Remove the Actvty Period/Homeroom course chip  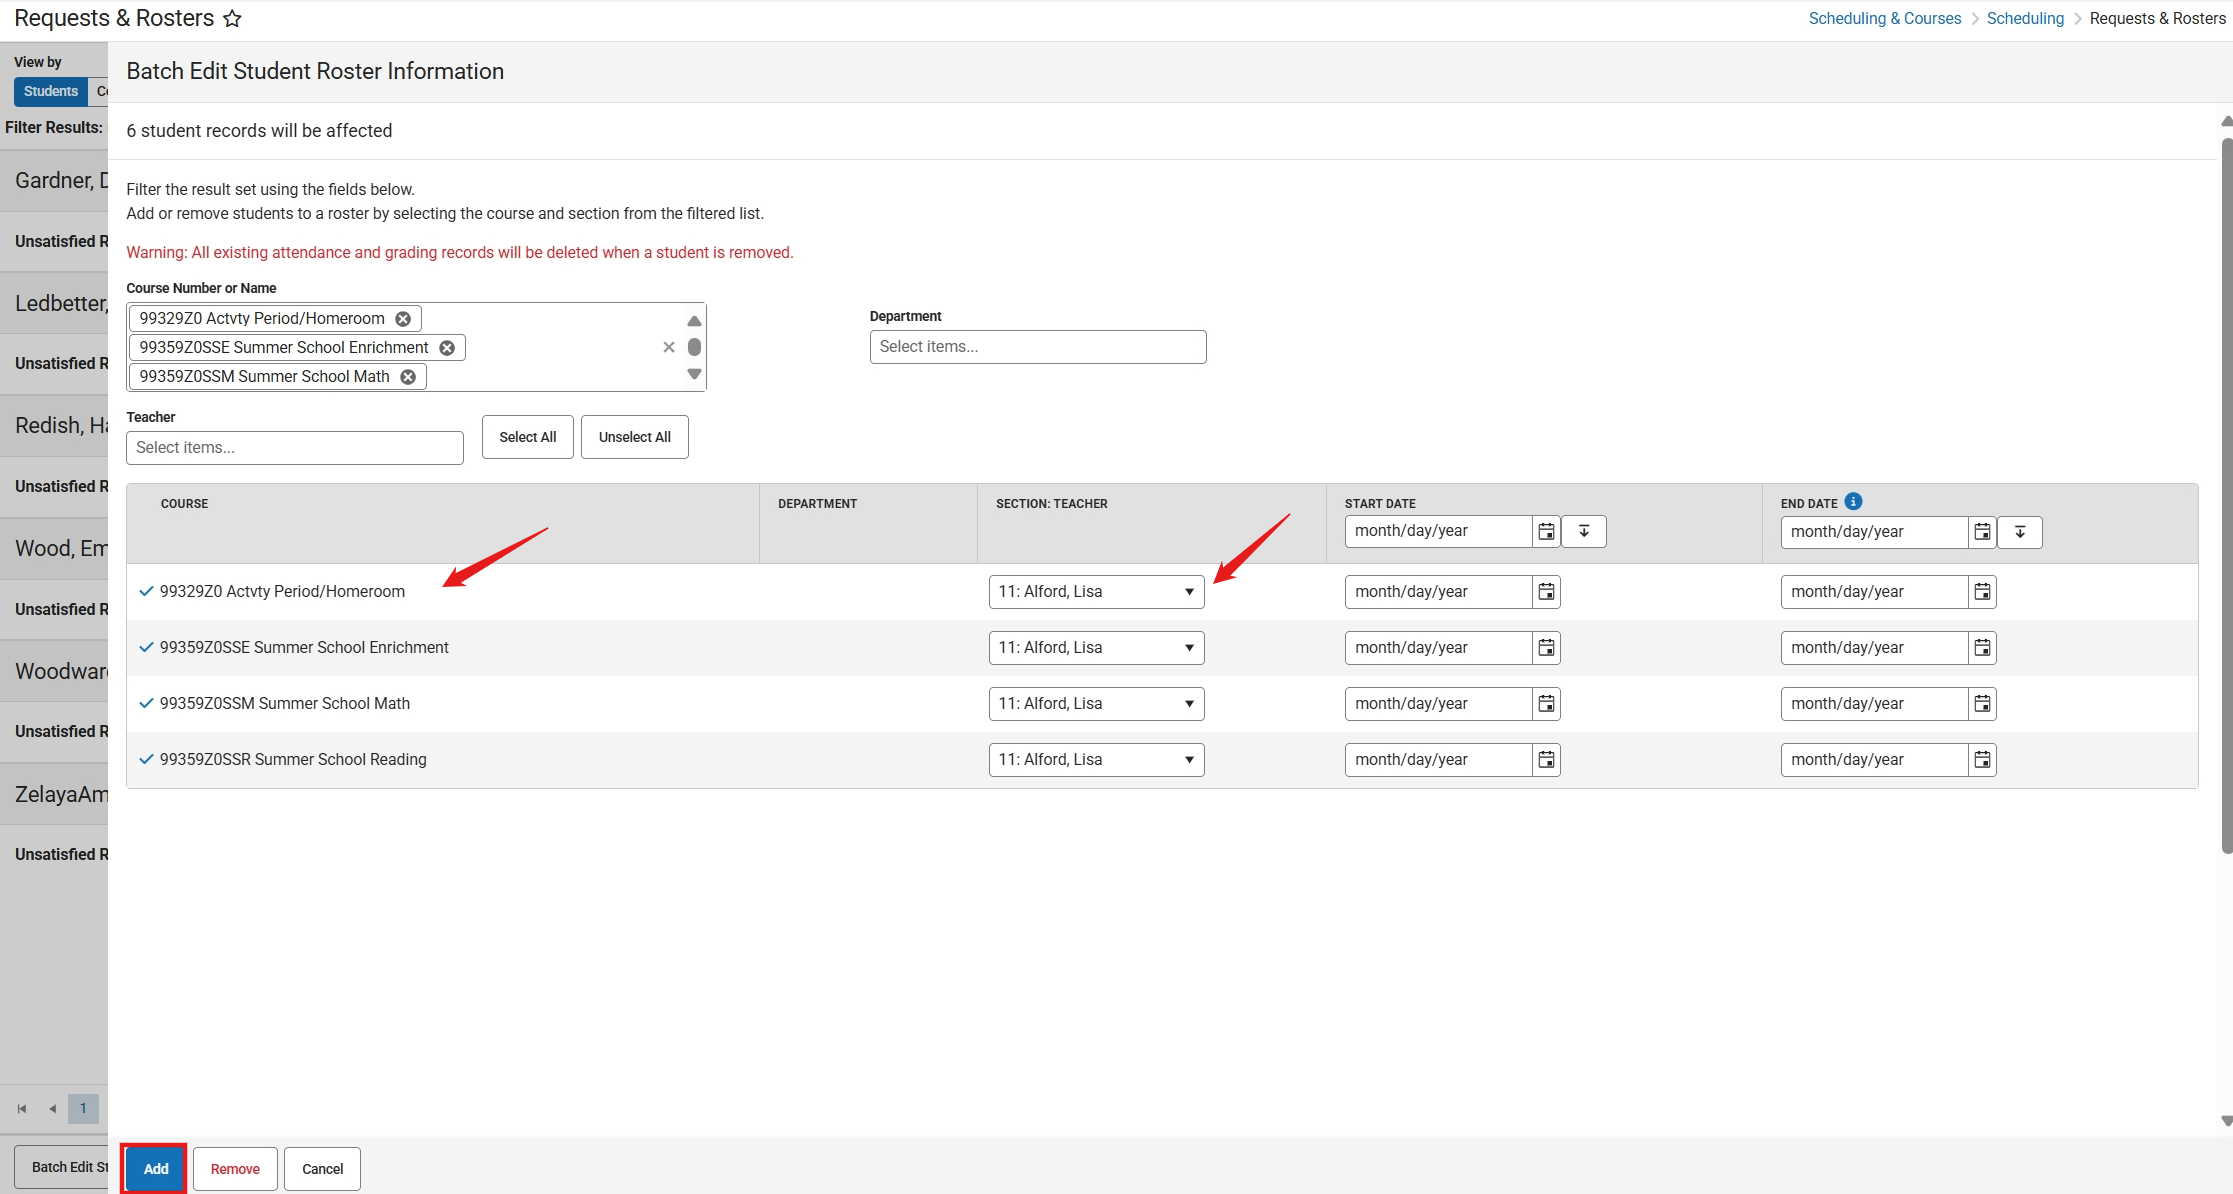coord(403,319)
